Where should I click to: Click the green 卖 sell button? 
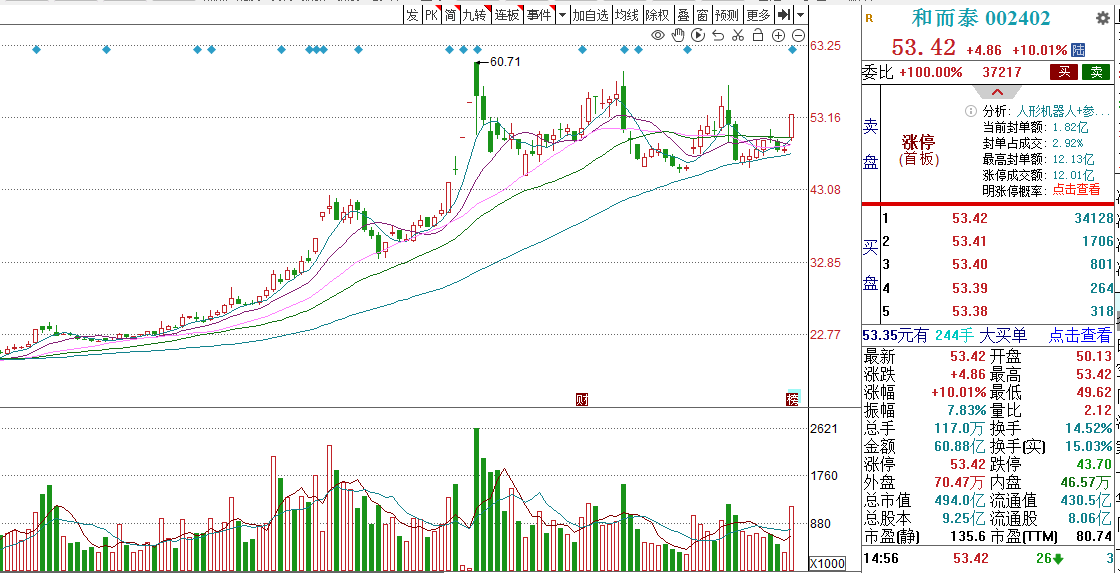pyautogui.click(x=1096, y=71)
